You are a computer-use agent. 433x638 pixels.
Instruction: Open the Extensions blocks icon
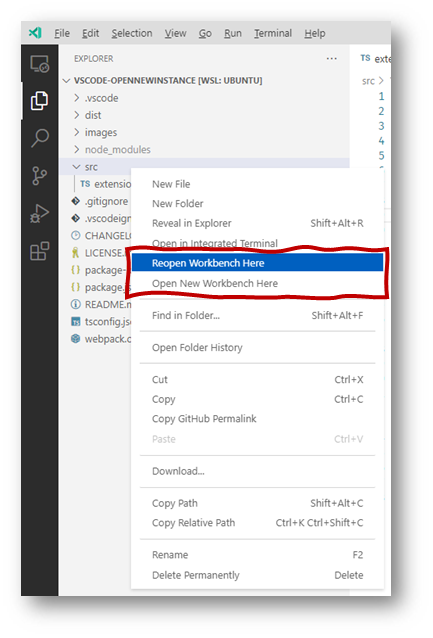click(39, 251)
